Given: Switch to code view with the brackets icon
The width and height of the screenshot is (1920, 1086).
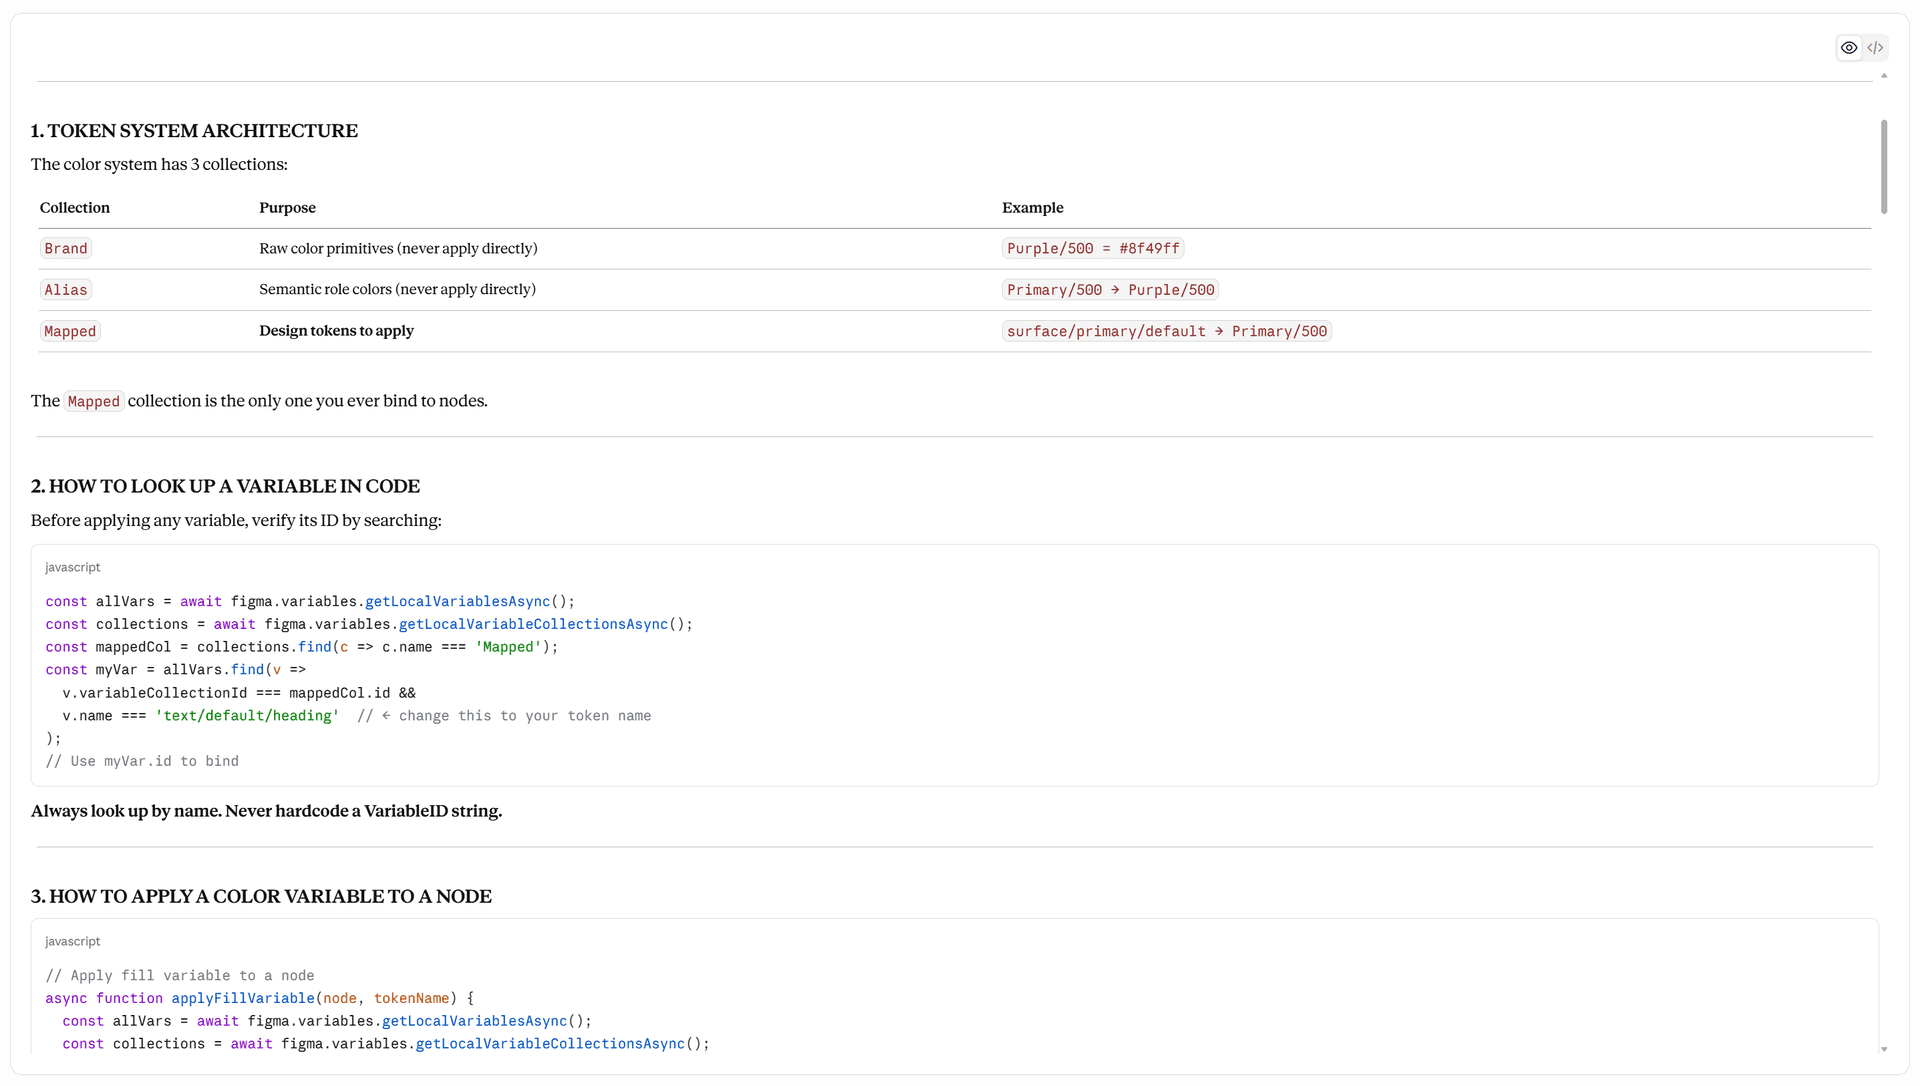Looking at the screenshot, I should [1875, 48].
